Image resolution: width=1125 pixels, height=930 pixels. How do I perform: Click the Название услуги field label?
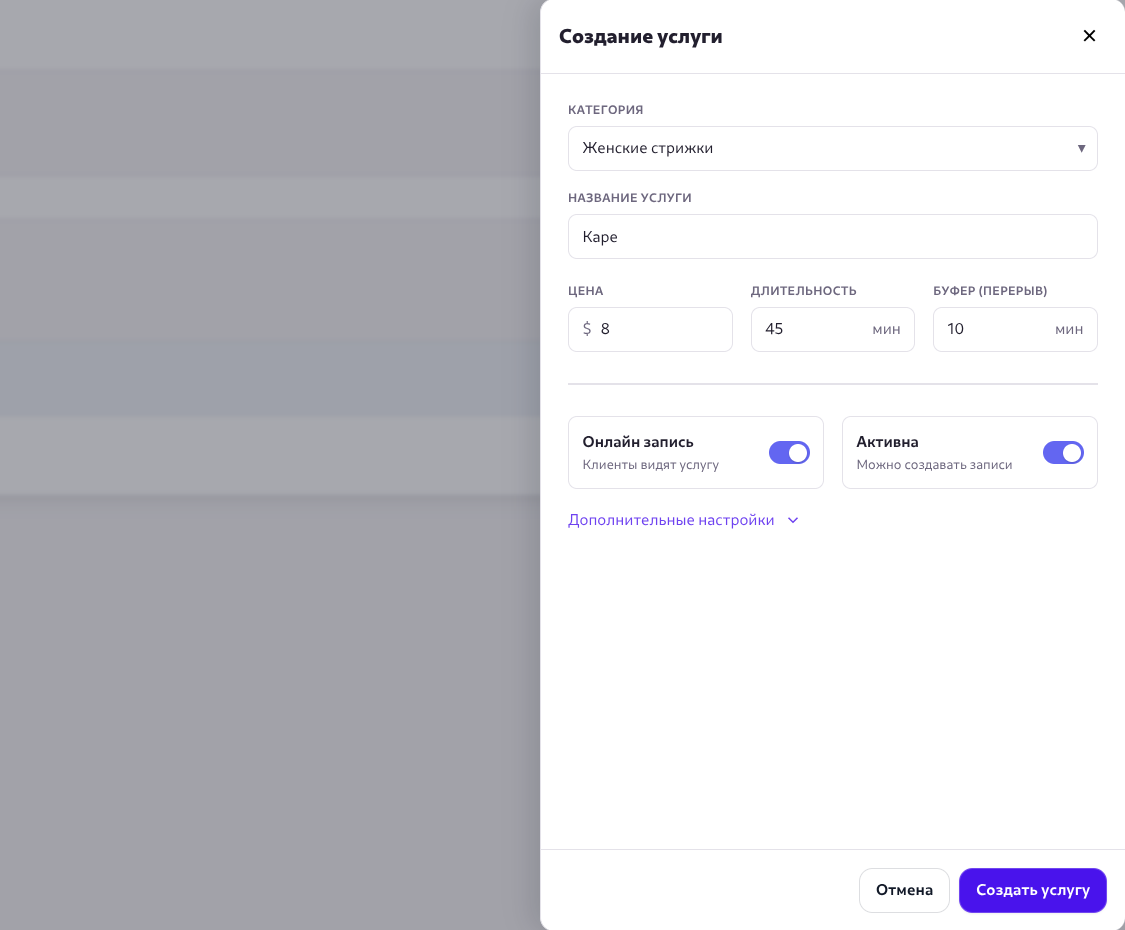pos(629,198)
